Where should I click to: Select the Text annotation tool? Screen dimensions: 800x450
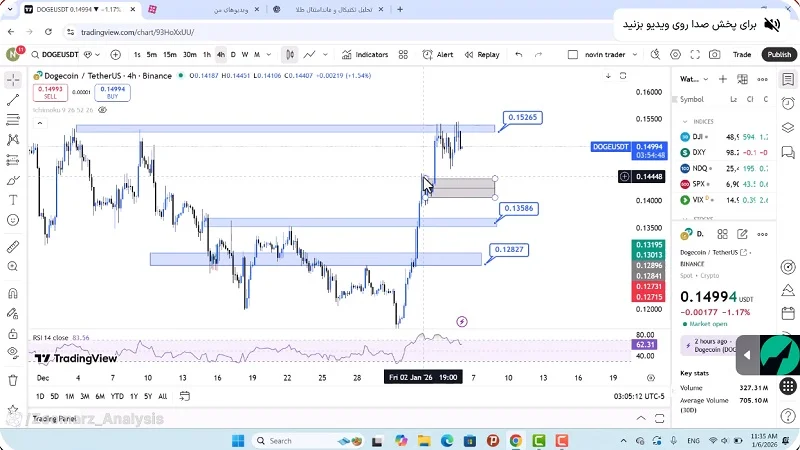13,200
